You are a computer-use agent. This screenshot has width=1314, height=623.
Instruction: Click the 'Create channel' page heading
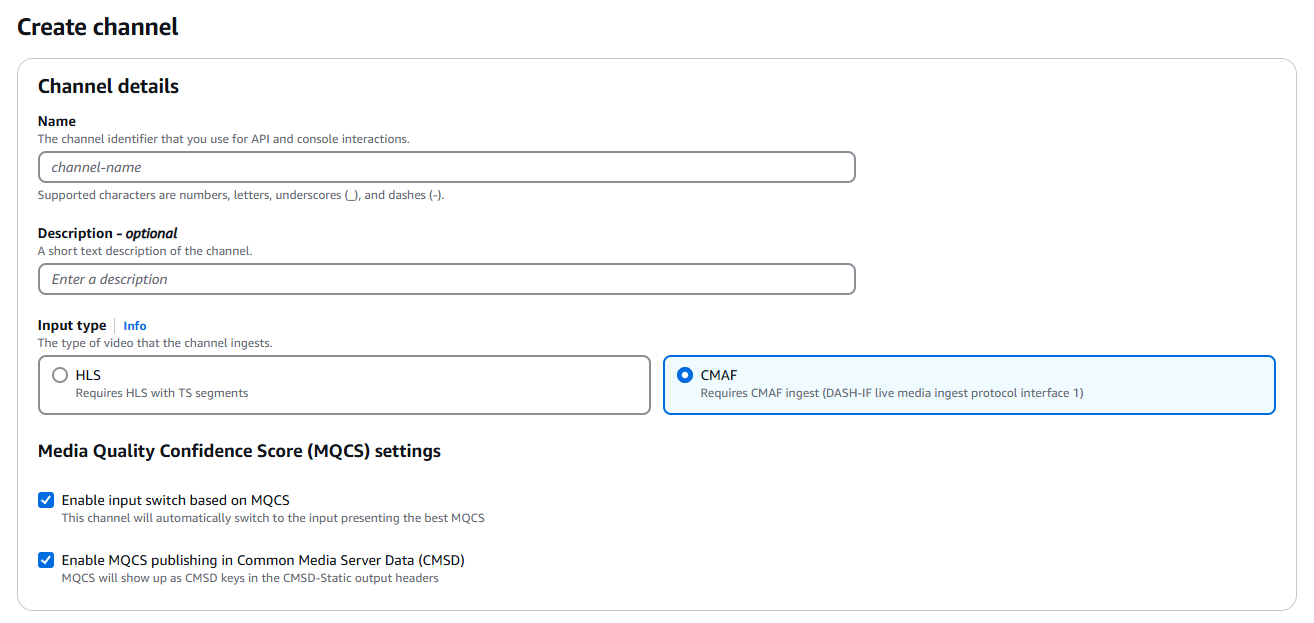(98, 27)
